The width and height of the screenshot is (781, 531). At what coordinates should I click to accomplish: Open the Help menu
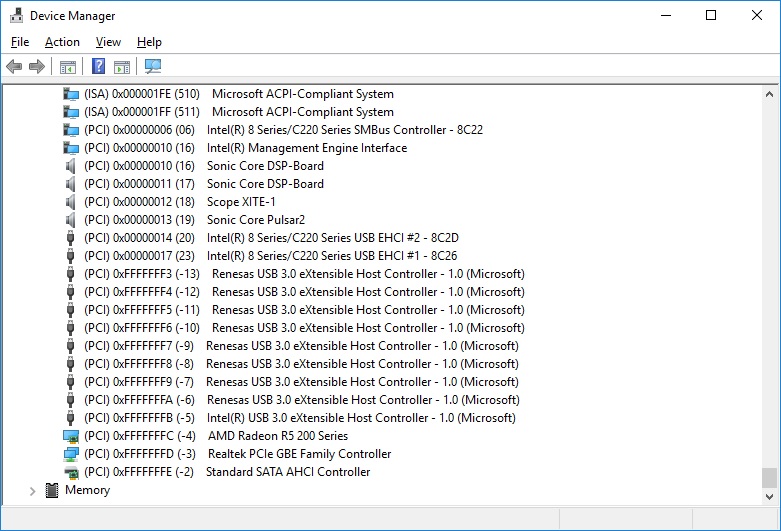[149, 42]
